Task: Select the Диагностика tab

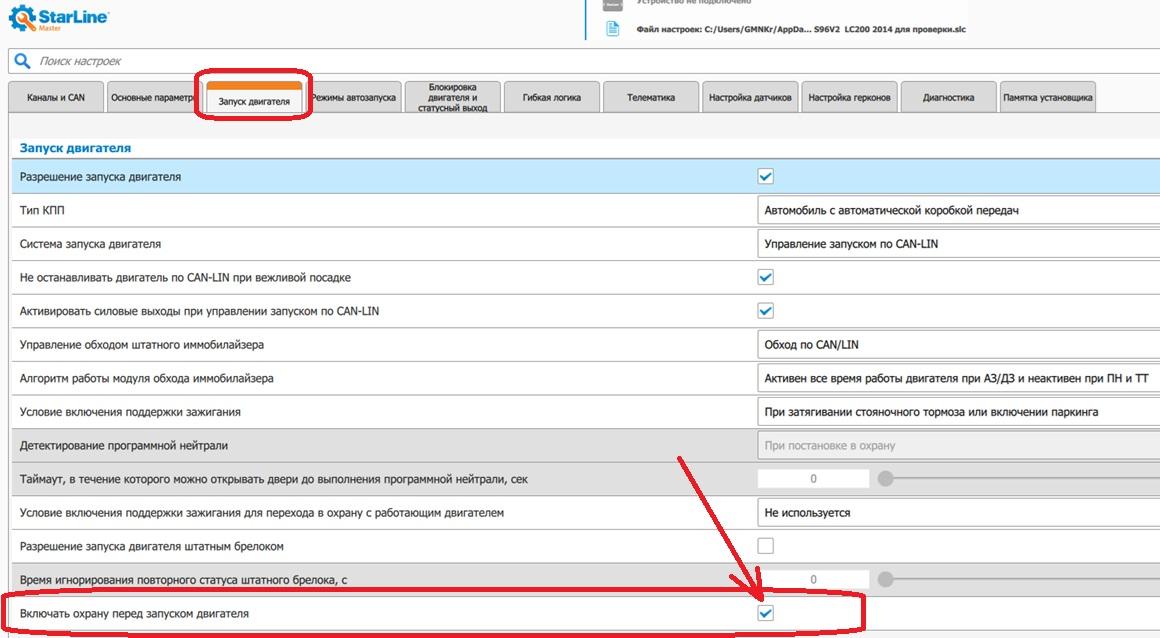Action: [x=948, y=98]
